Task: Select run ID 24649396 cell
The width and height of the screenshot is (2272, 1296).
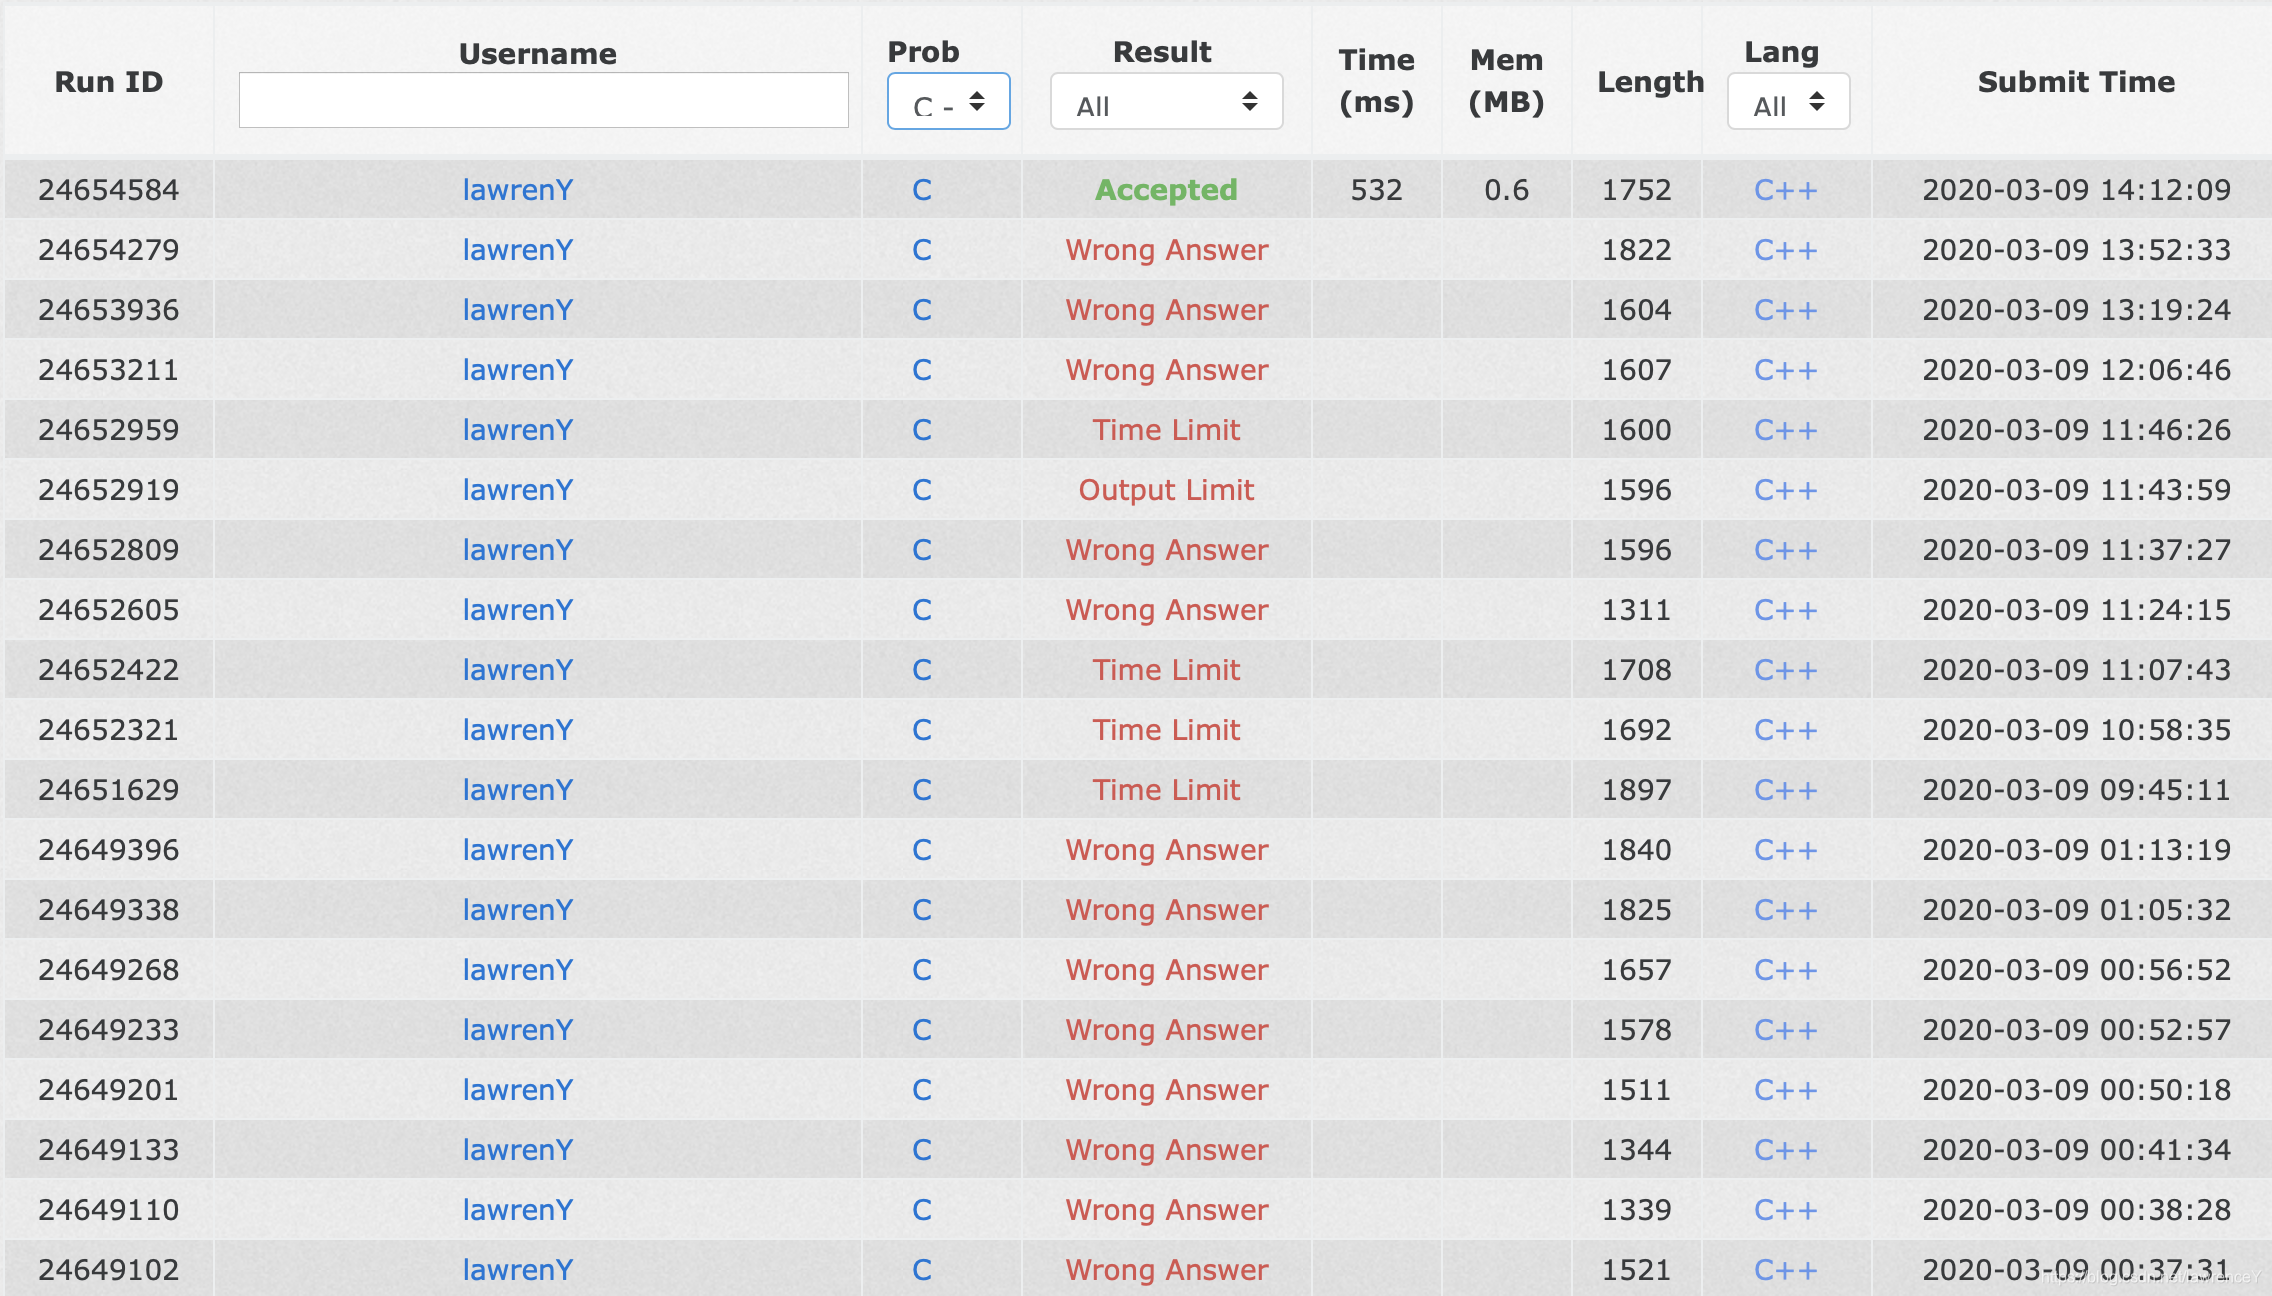Action: point(109,850)
